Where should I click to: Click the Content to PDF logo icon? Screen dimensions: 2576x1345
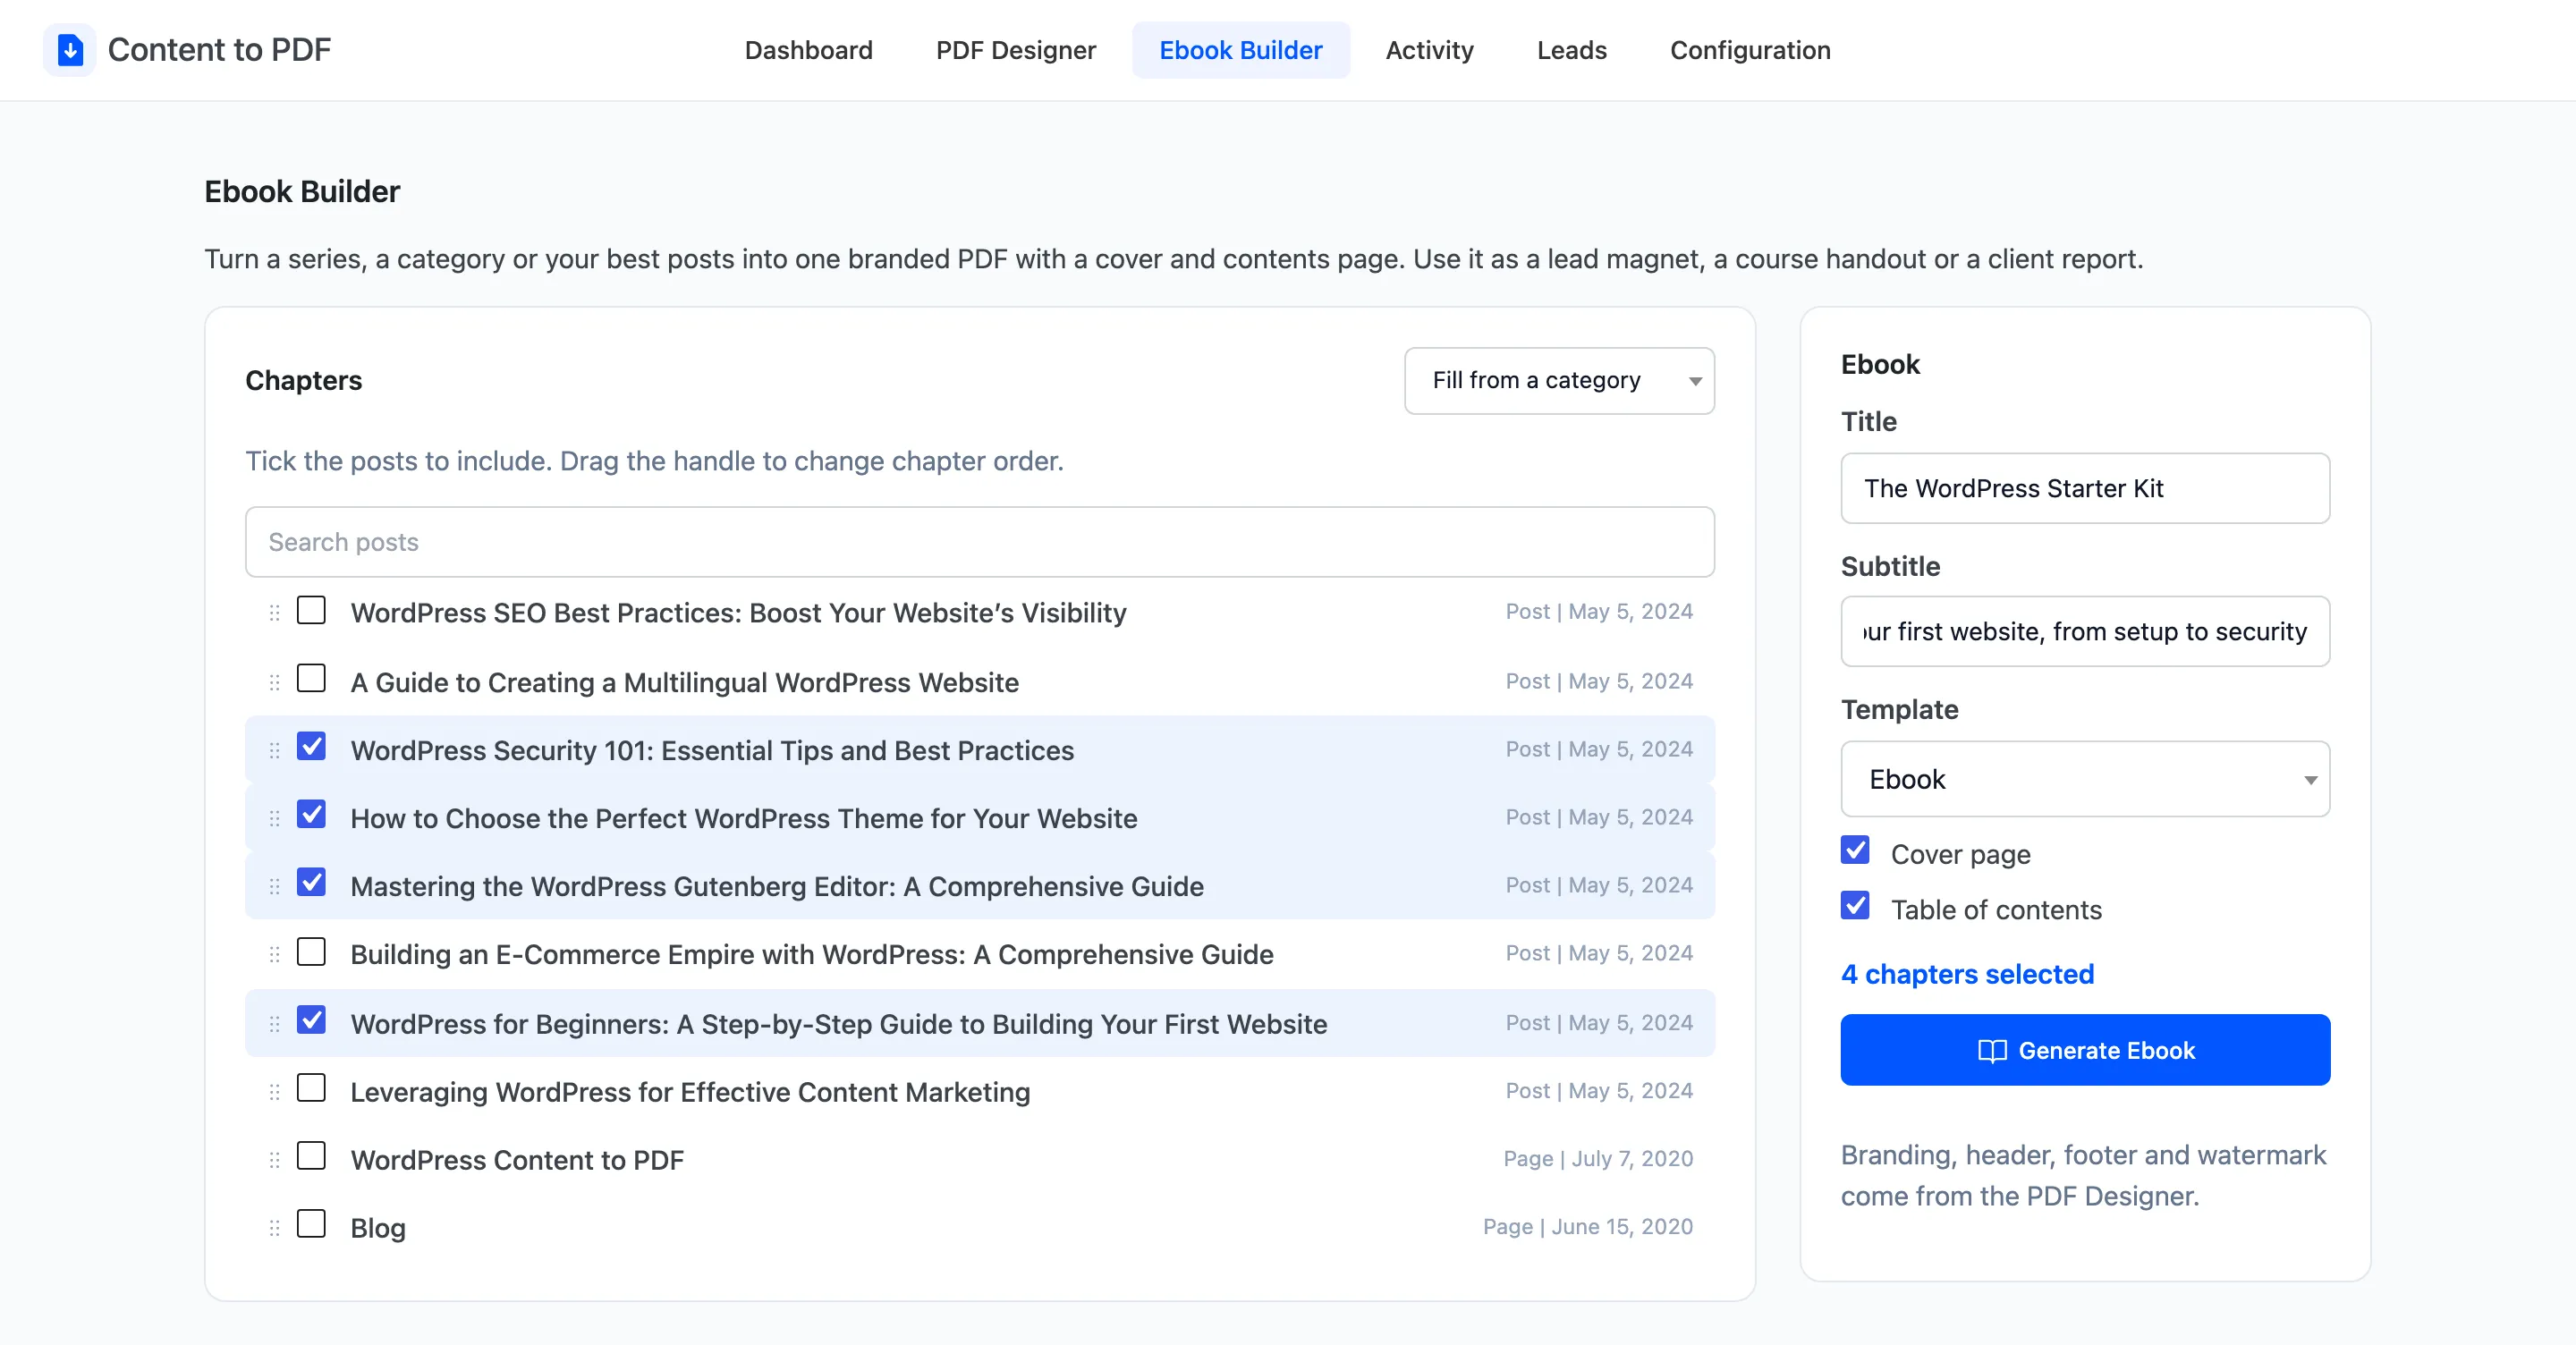tap(69, 50)
